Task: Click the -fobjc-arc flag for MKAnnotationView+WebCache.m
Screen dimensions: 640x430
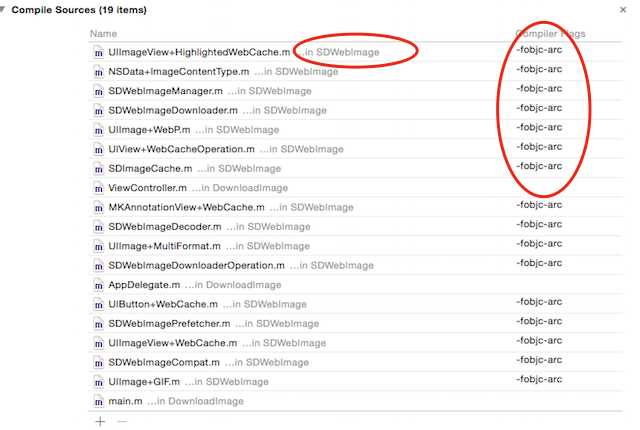Action: tap(539, 205)
